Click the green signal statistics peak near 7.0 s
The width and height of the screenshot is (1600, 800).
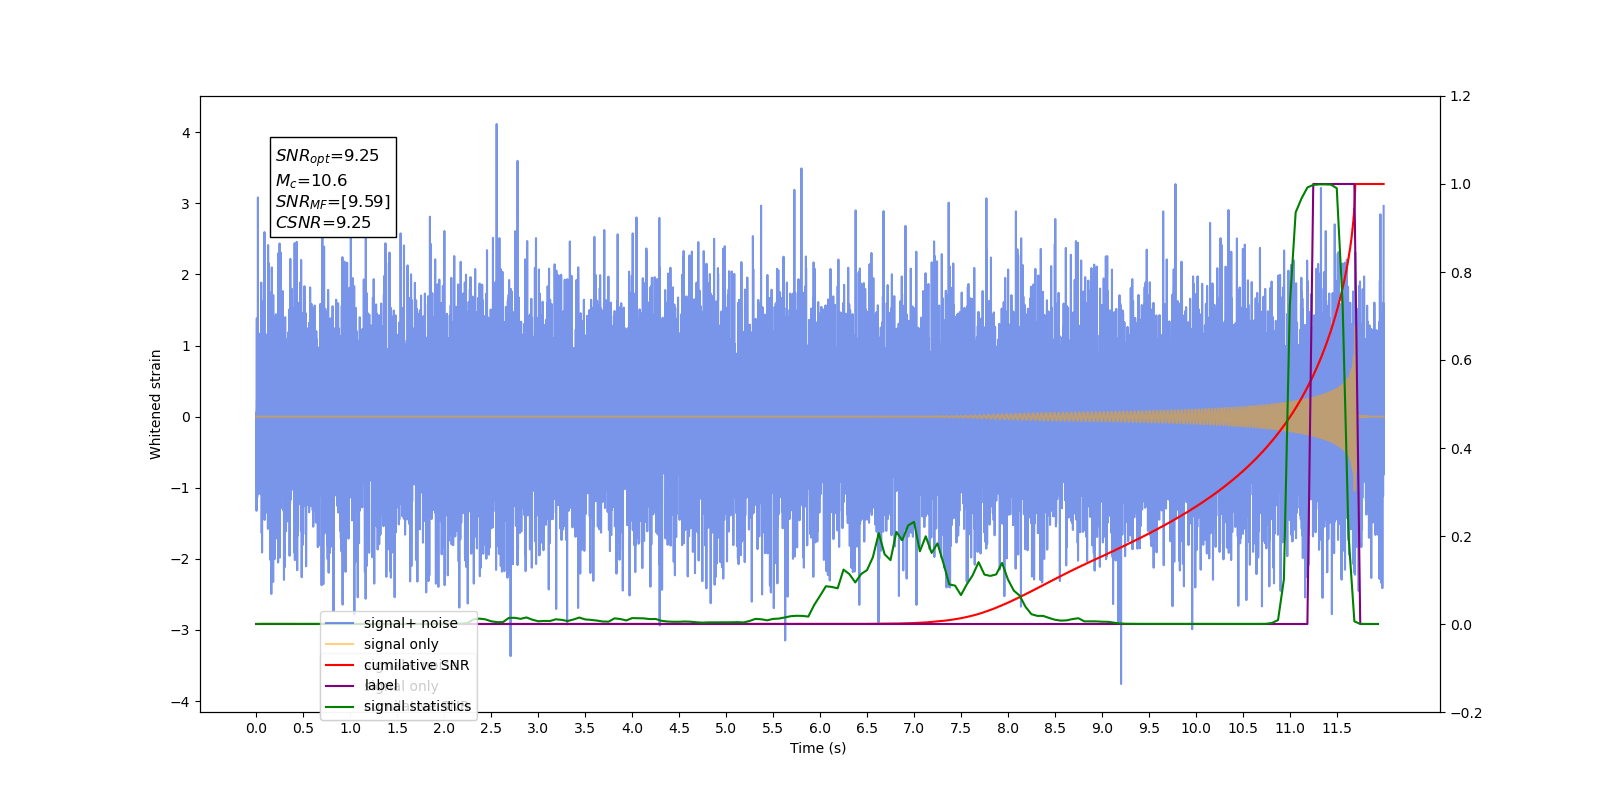pyautogui.click(x=913, y=522)
